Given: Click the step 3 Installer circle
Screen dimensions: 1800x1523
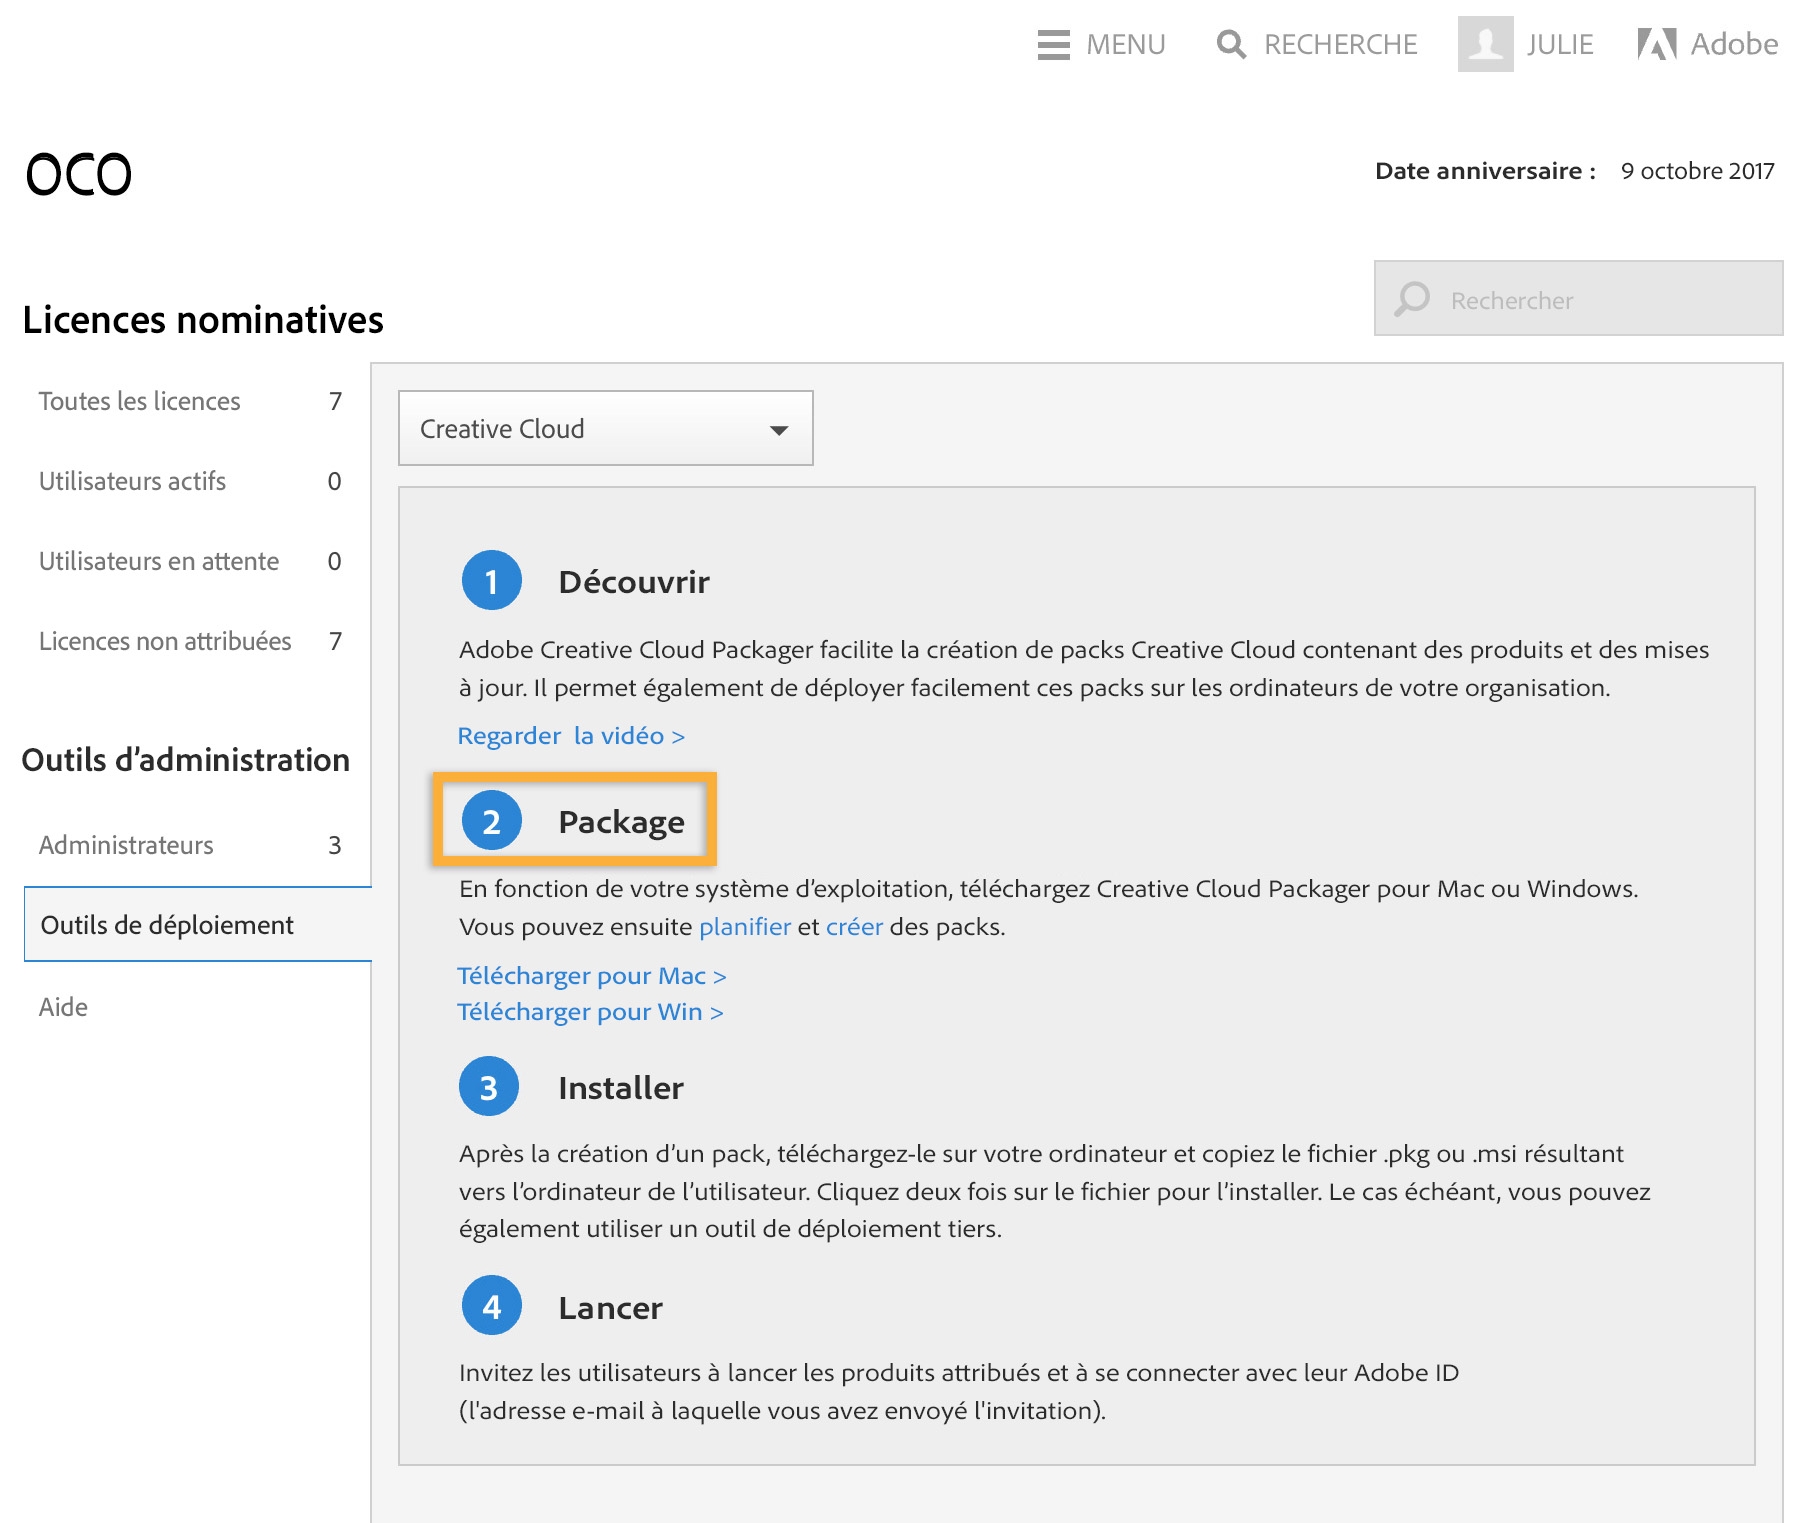Looking at the screenshot, I should click(x=489, y=1087).
